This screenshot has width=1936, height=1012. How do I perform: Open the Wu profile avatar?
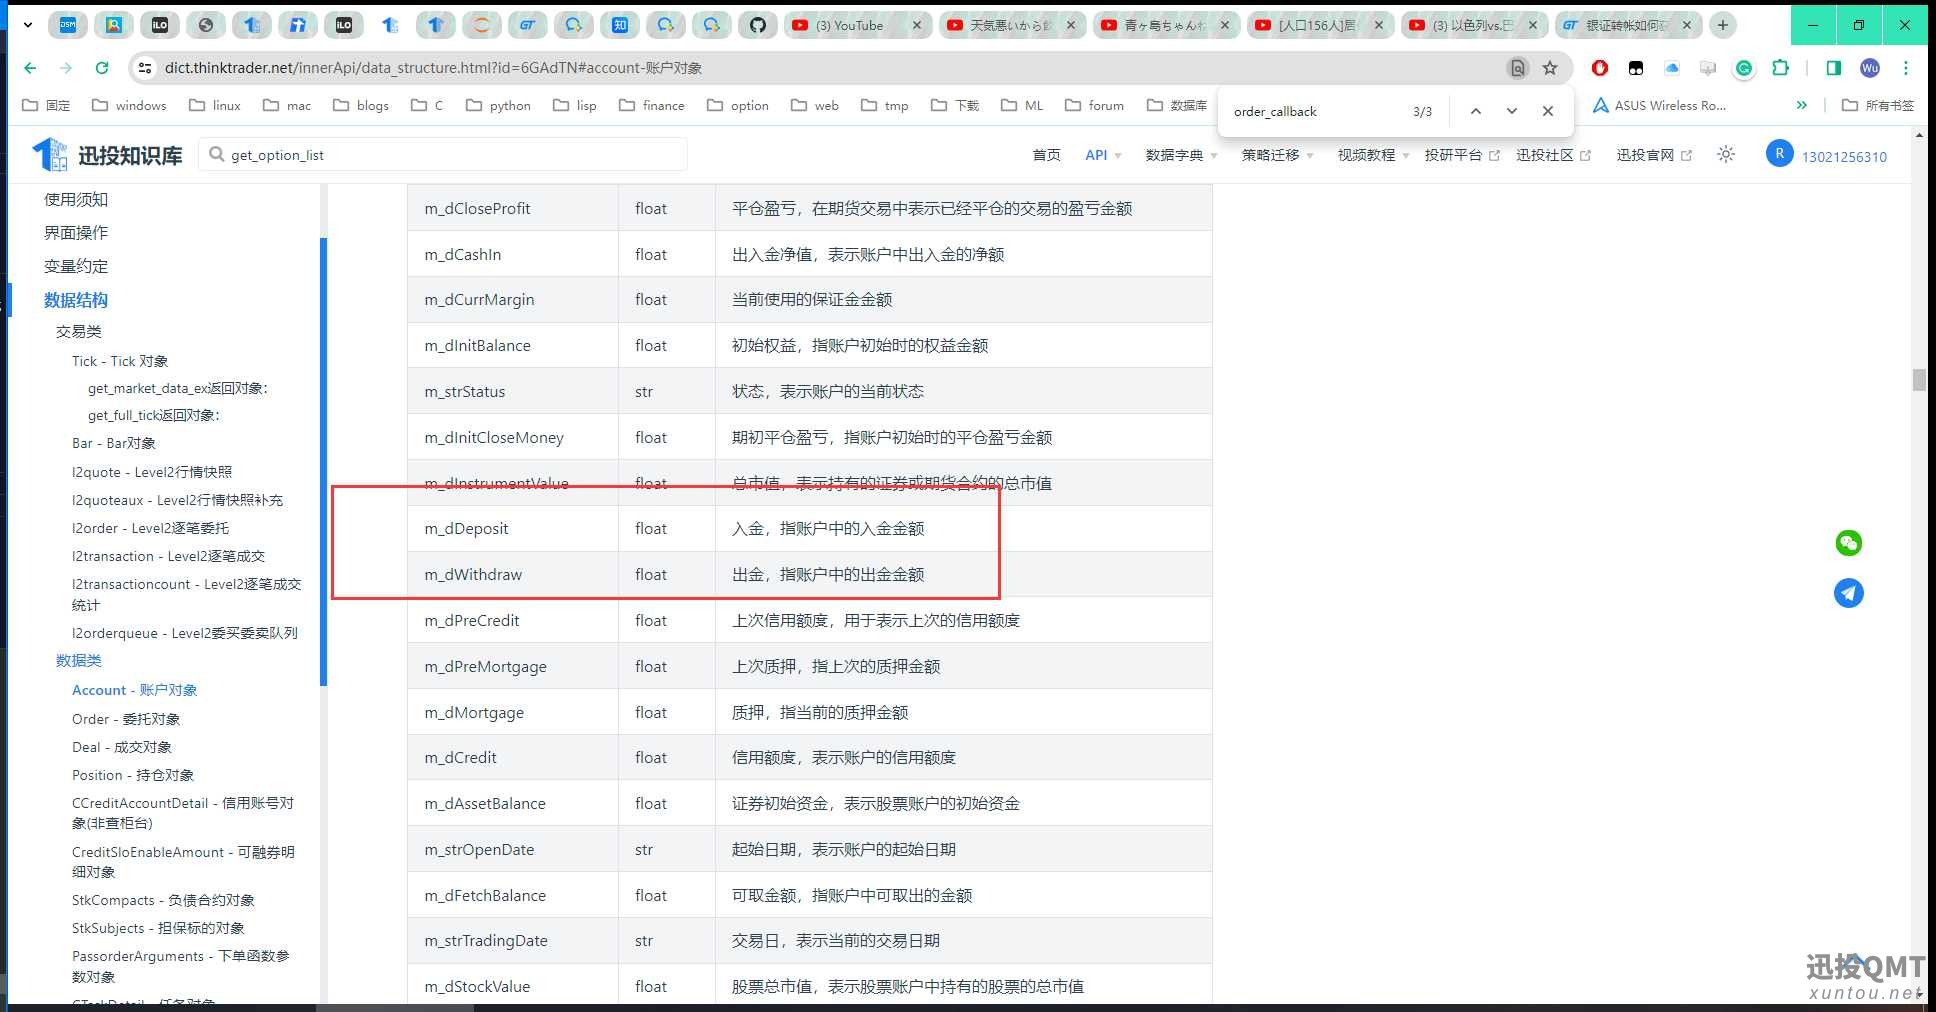(1870, 68)
